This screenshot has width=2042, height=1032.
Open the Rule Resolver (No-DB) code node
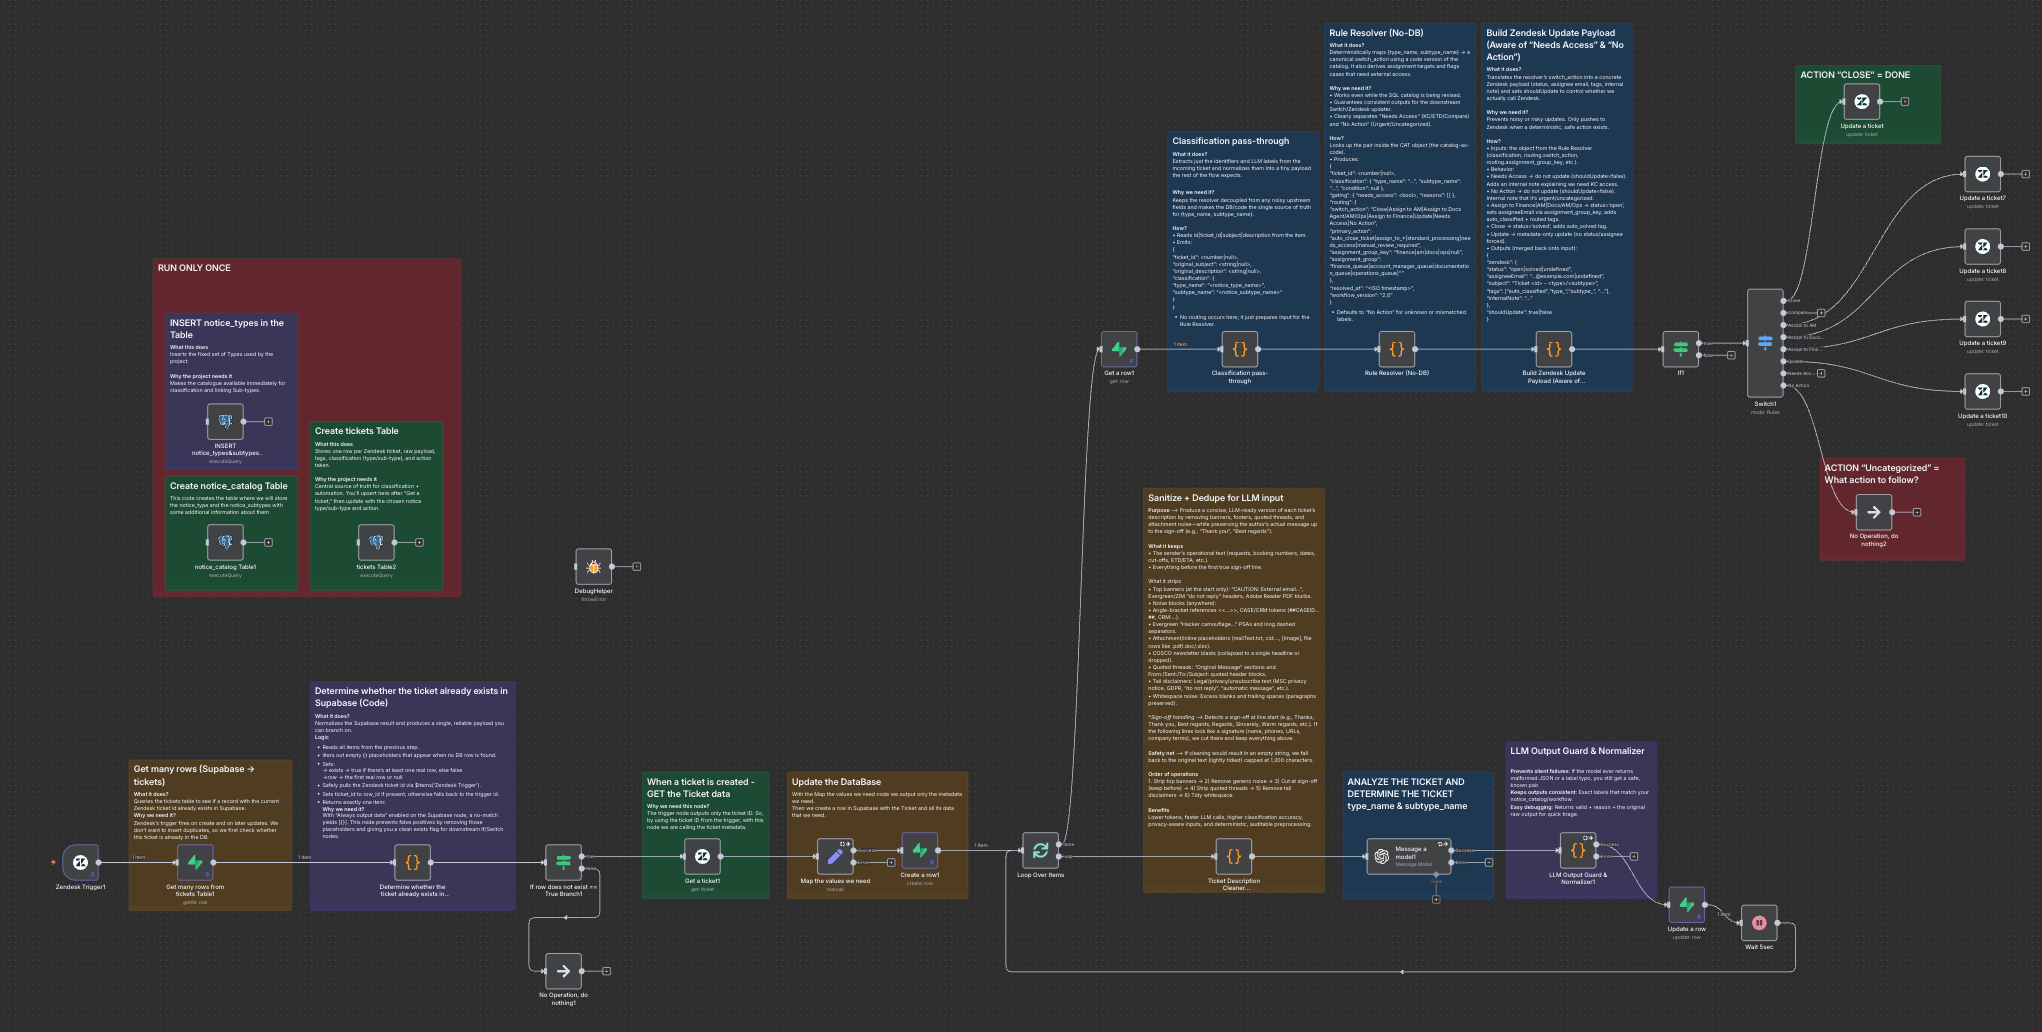pos(1396,349)
